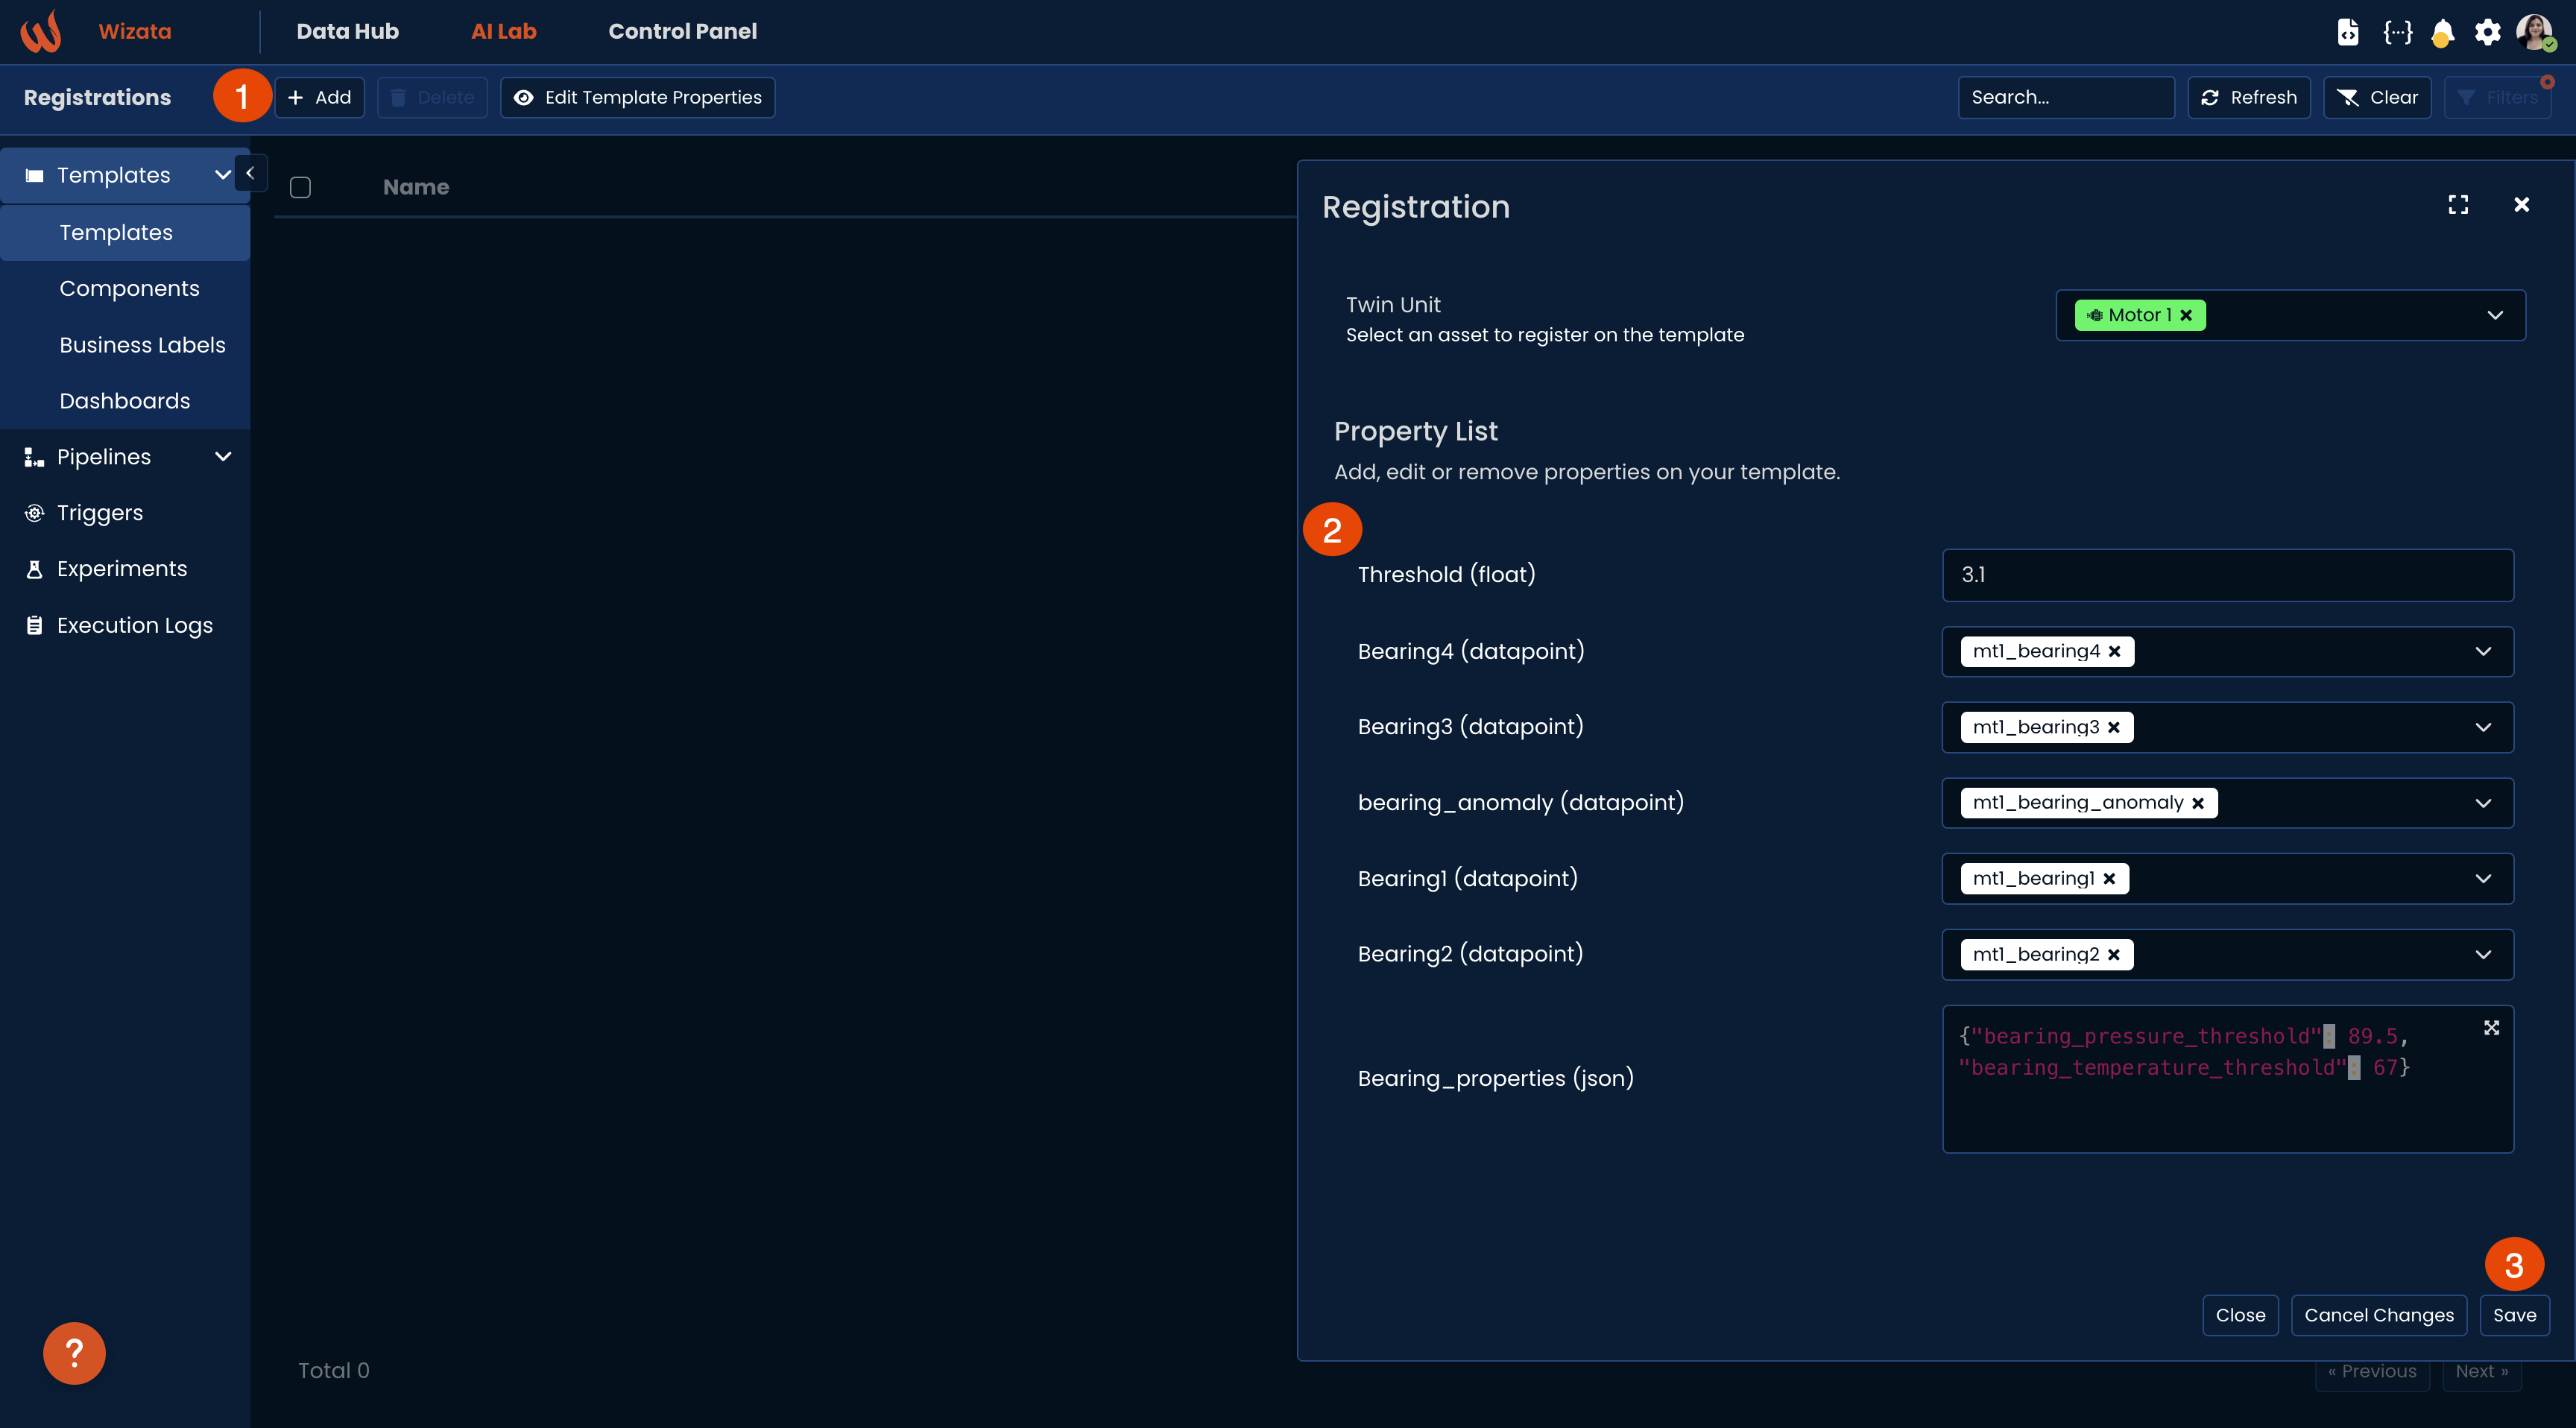Remove Motor 1 twin unit tag
The image size is (2576, 1428).
[x=2185, y=315]
